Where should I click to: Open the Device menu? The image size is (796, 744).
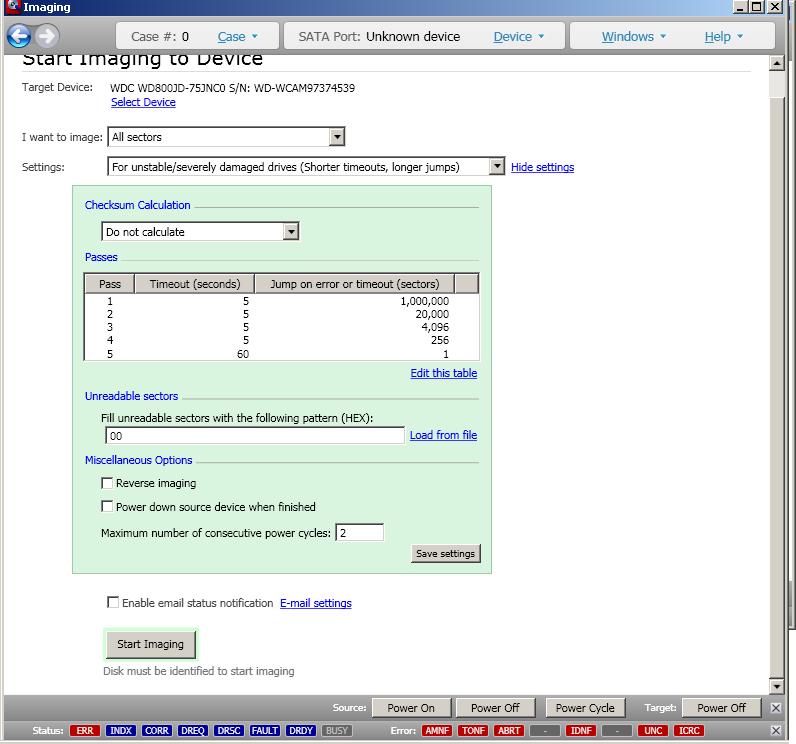click(x=519, y=37)
